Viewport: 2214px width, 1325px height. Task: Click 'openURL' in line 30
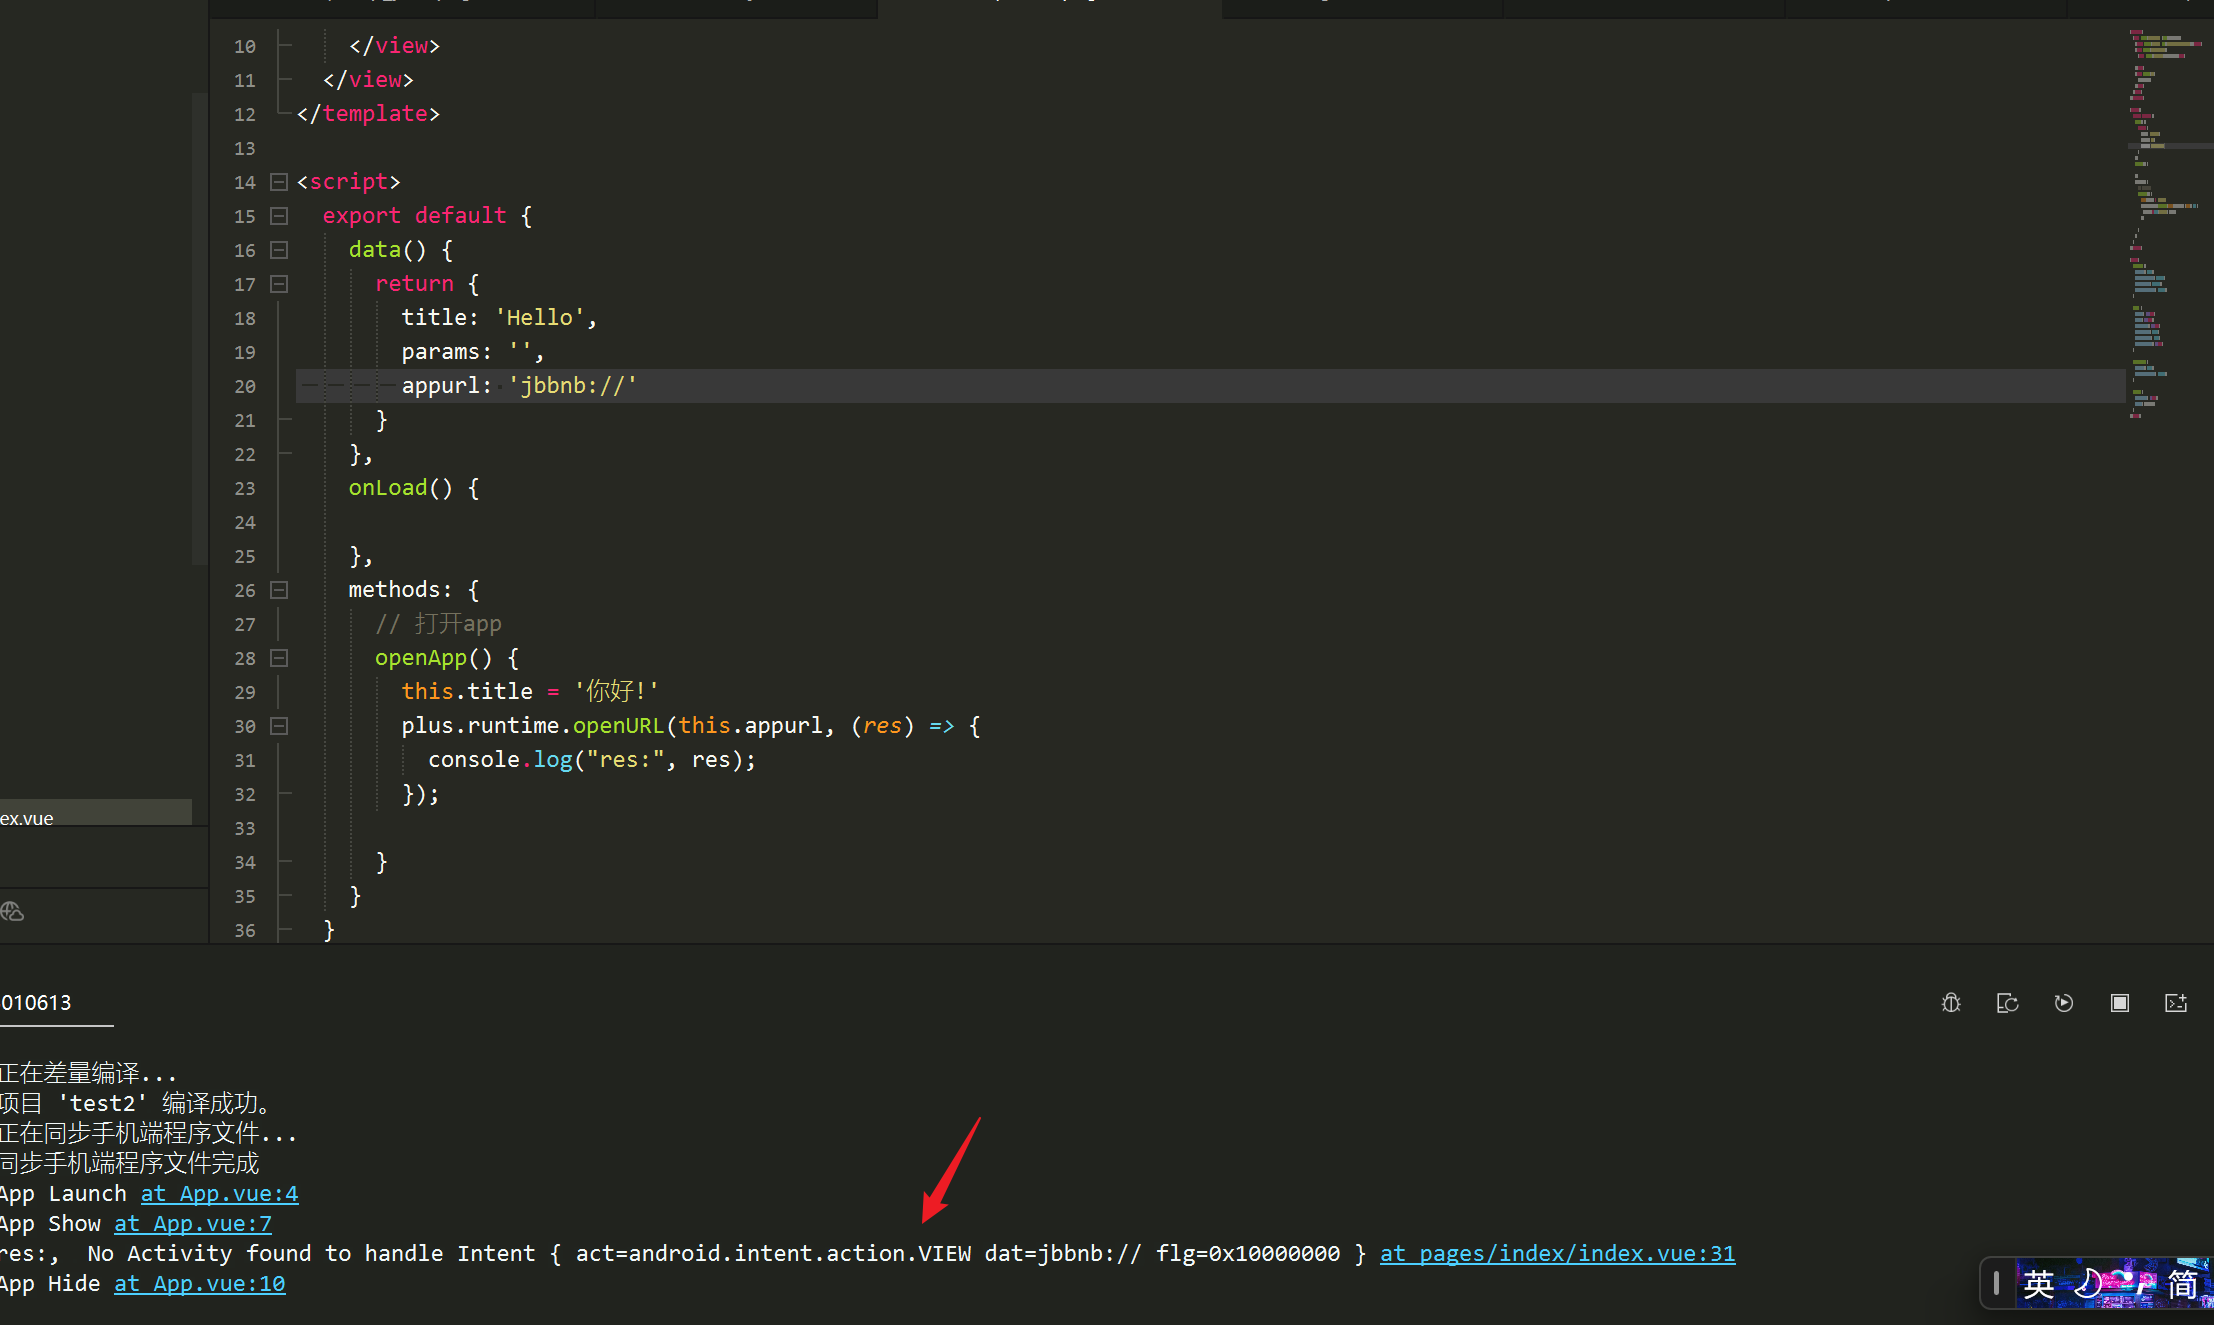(x=618, y=726)
